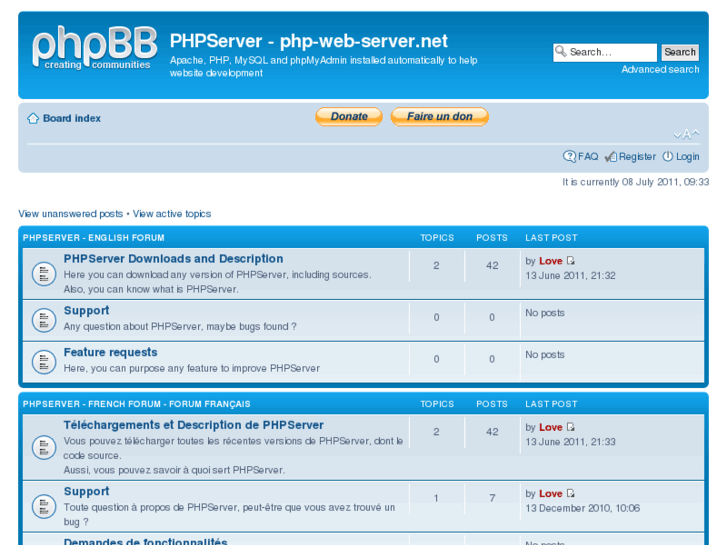The width and height of the screenshot is (727, 545).
Task: Open French Support forum
Action: [x=87, y=491]
